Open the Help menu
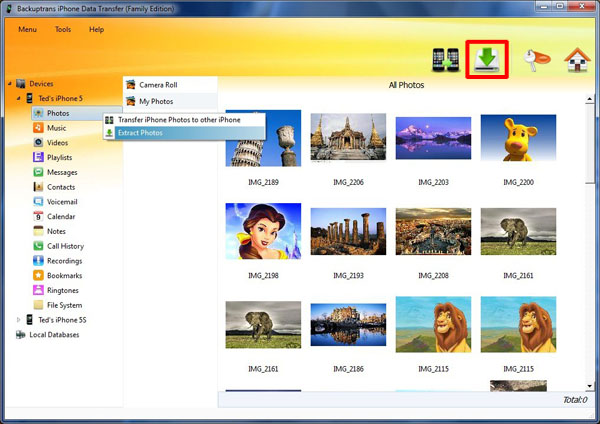Viewport: 600px width, 424px height. (96, 29)
